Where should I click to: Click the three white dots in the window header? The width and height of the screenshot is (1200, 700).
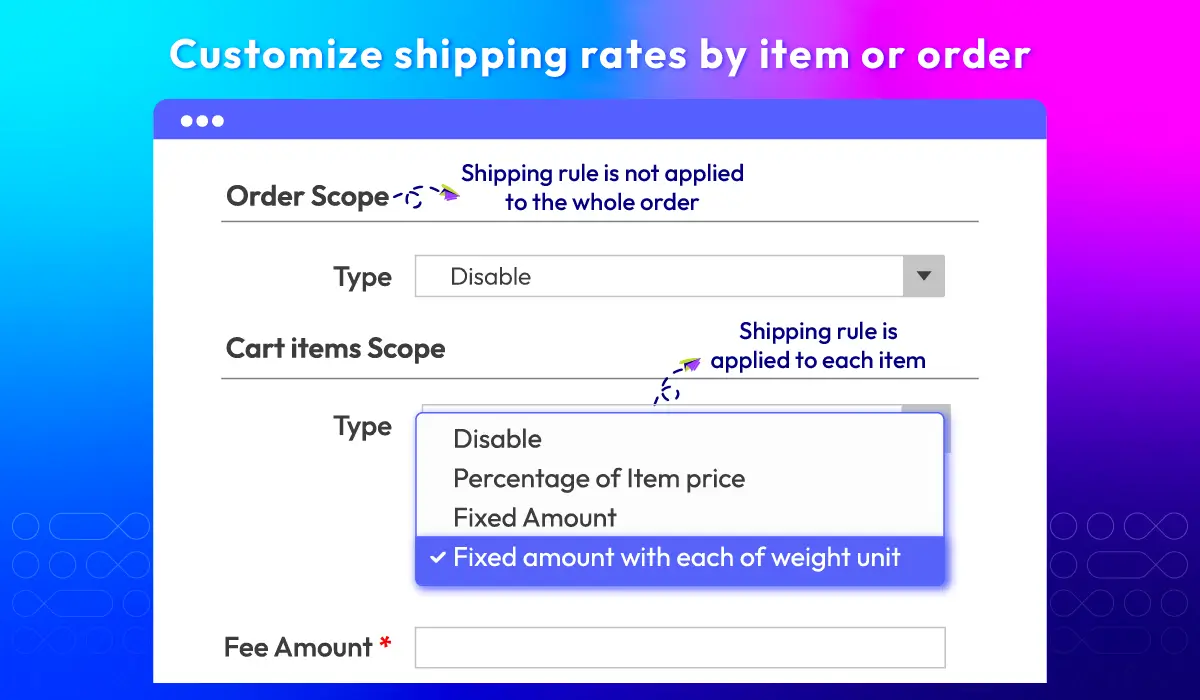pyautogui.click(x=202, y=121)
